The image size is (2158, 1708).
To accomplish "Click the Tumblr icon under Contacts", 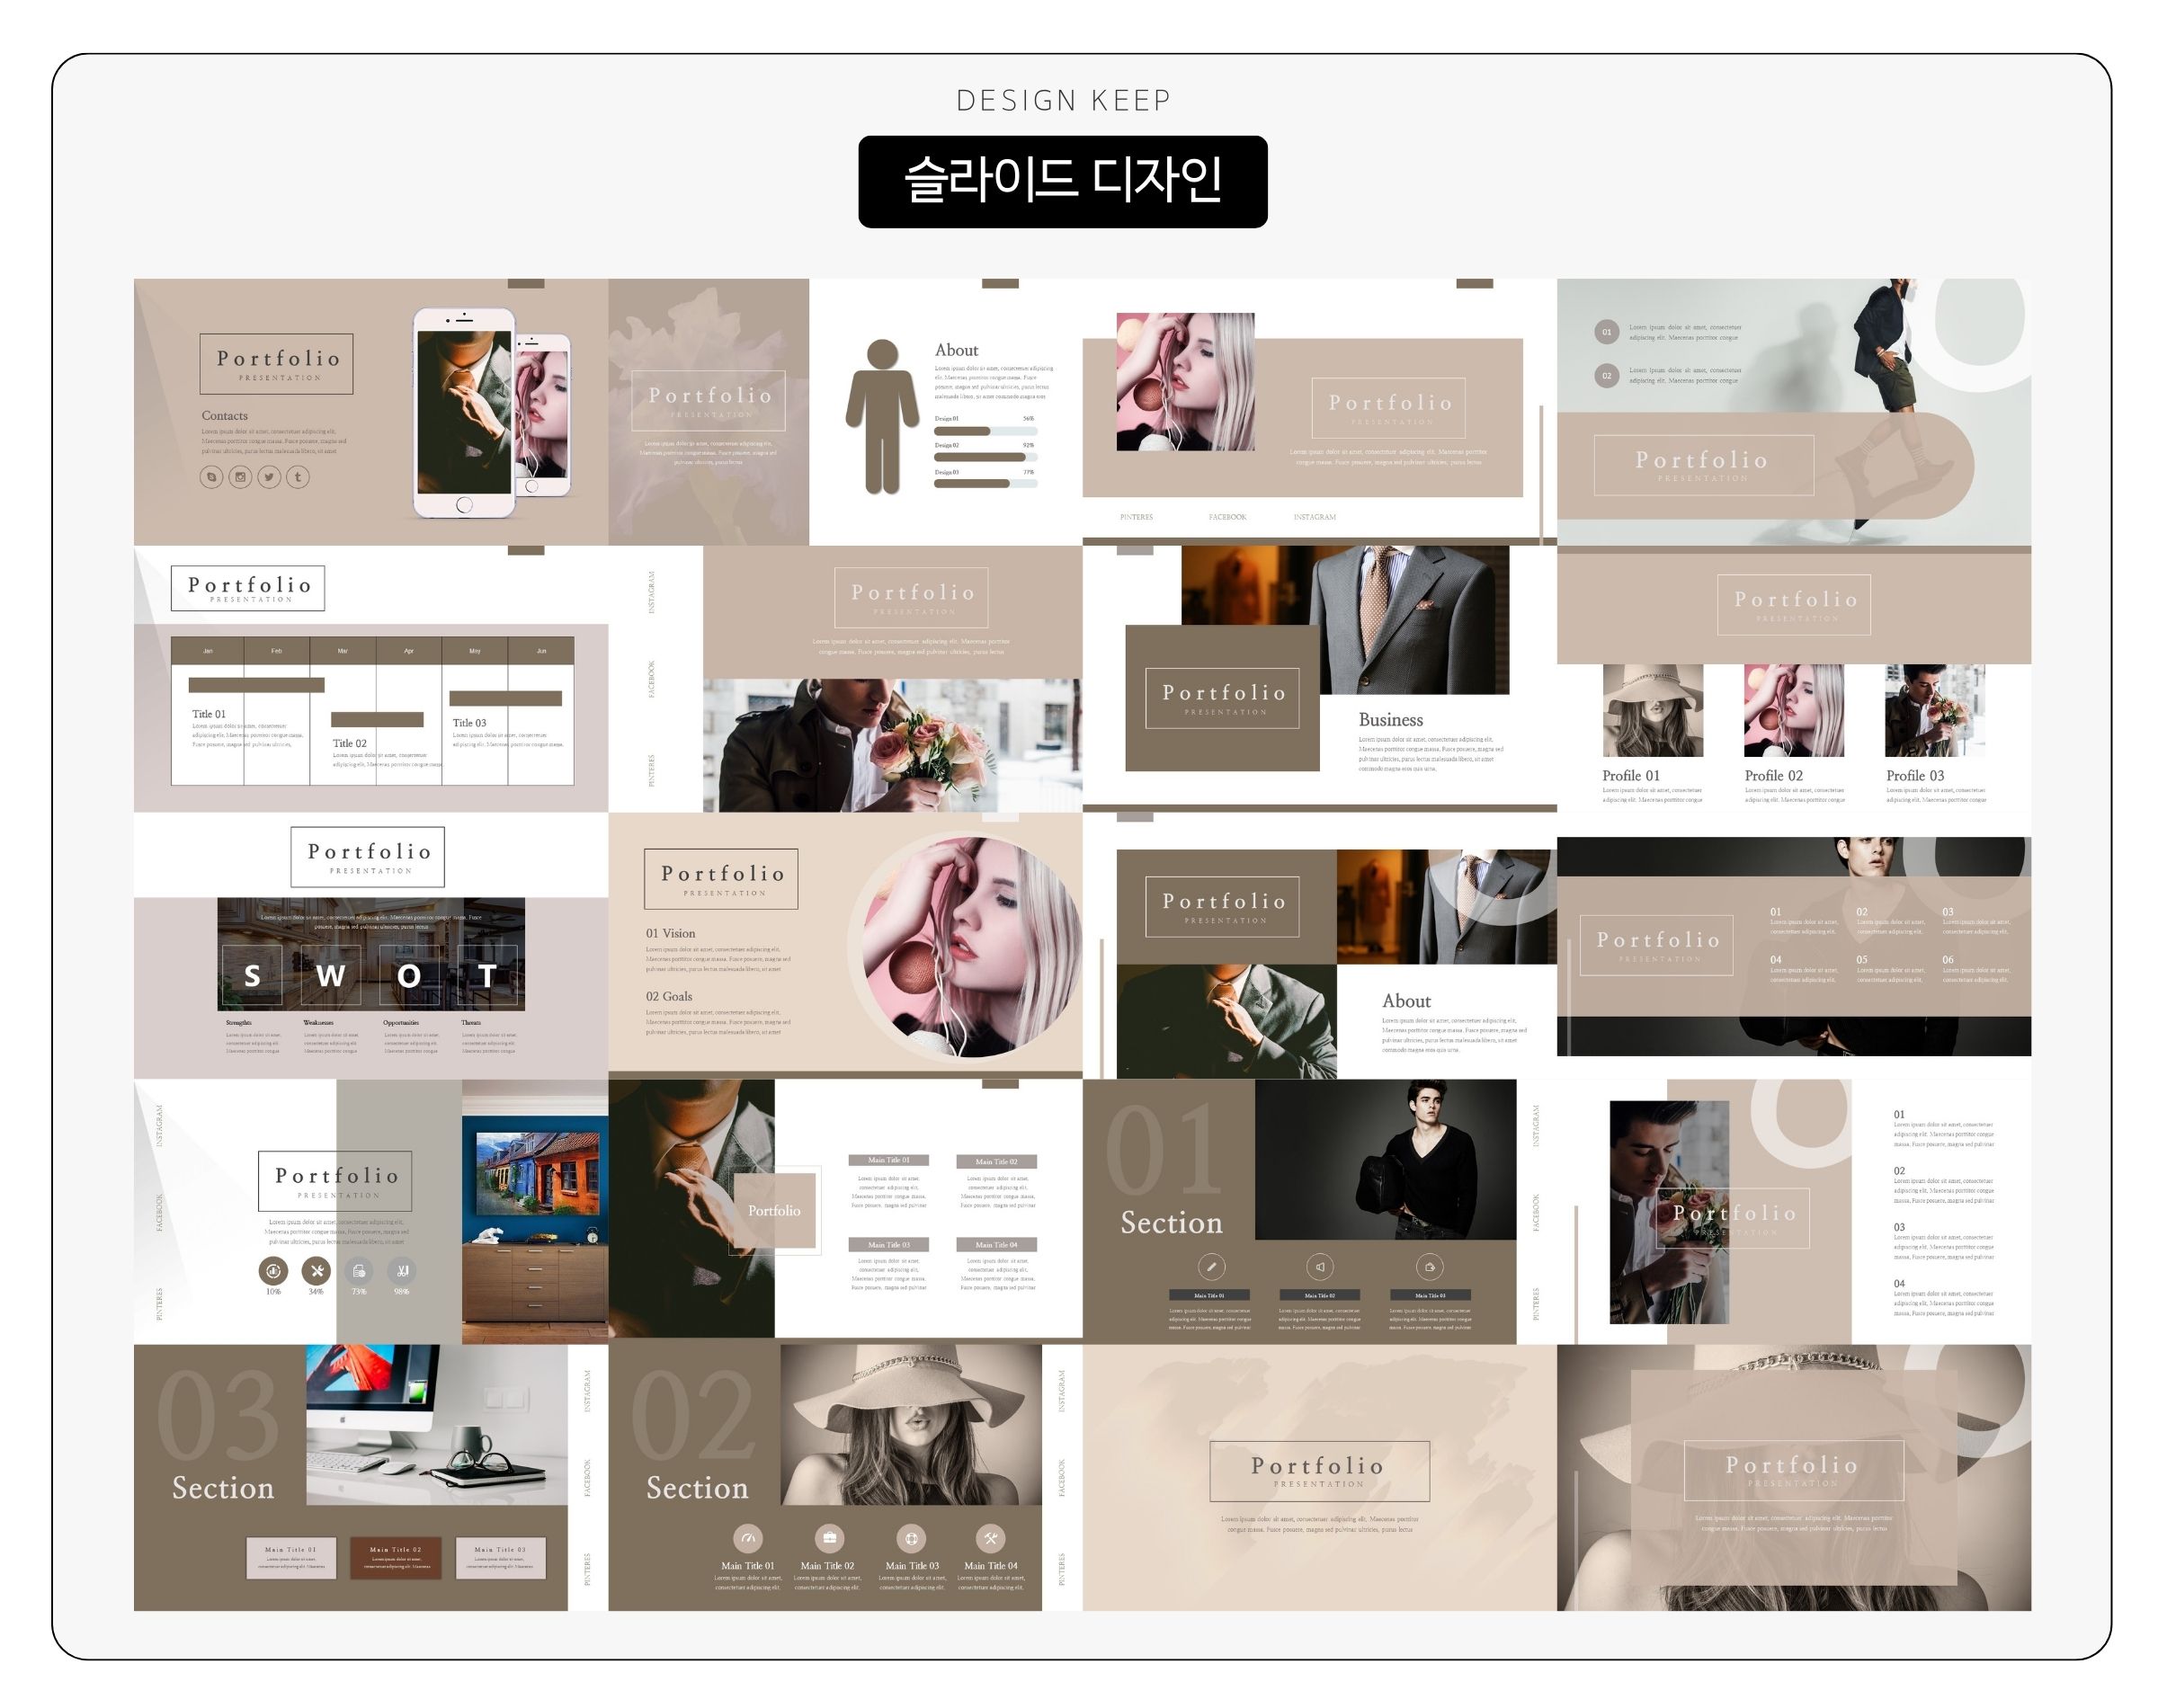I will (298, 477).
